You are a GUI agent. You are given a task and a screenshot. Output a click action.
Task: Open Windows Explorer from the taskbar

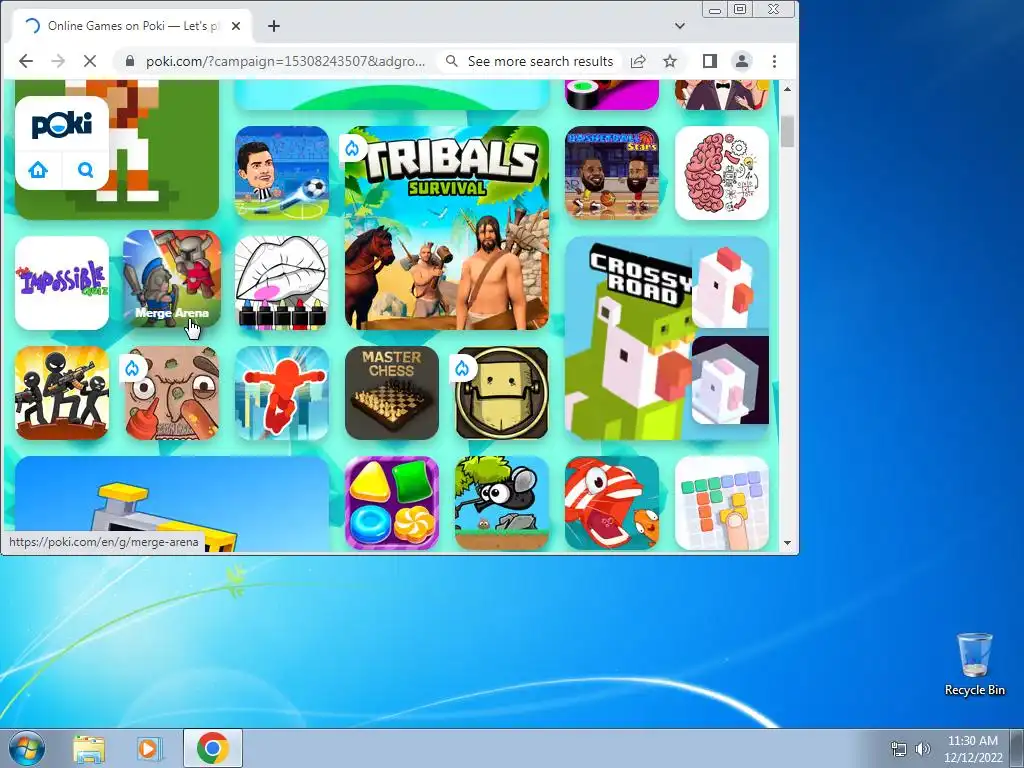click(x=89, y=748)
